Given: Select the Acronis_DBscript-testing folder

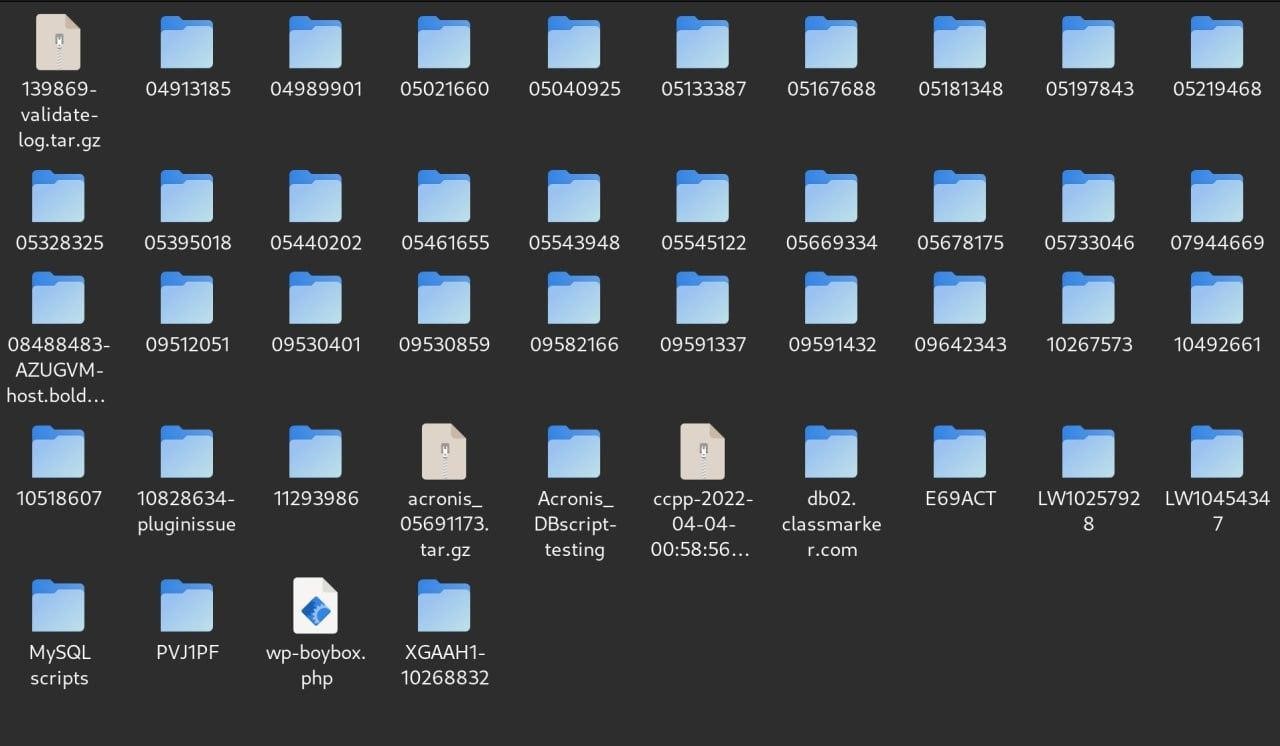Looking at the screenshot, I should click(x=574, y=452).
